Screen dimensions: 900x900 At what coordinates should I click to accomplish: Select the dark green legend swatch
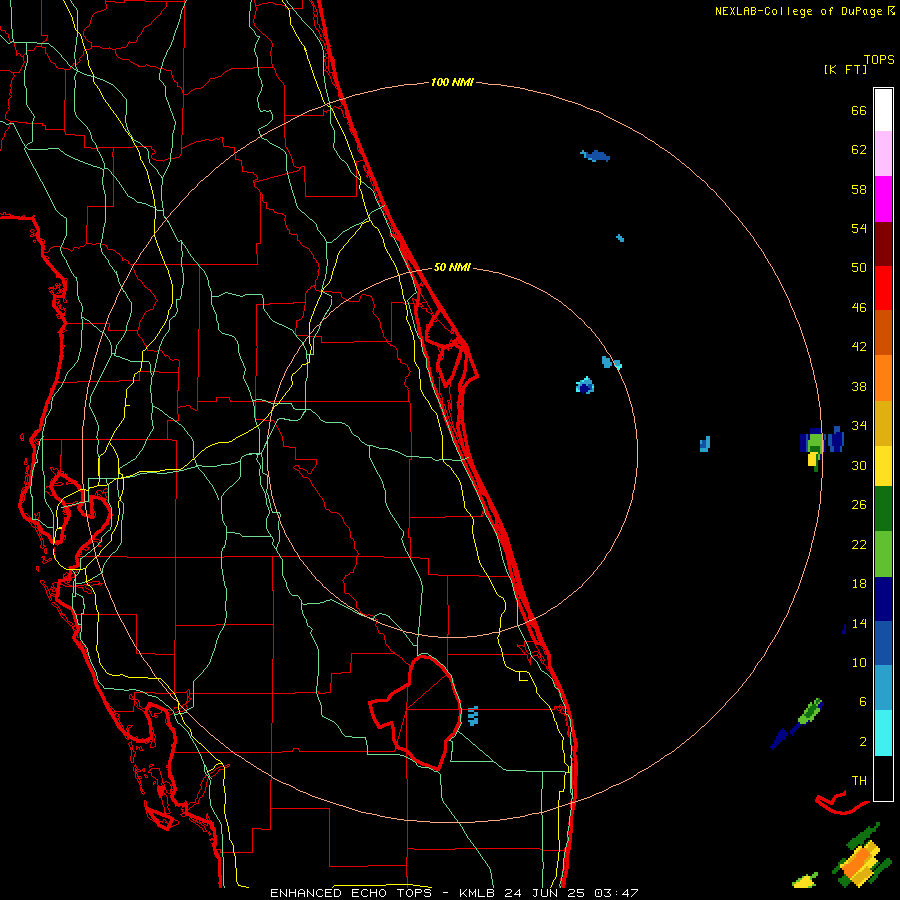coord(883,509)
